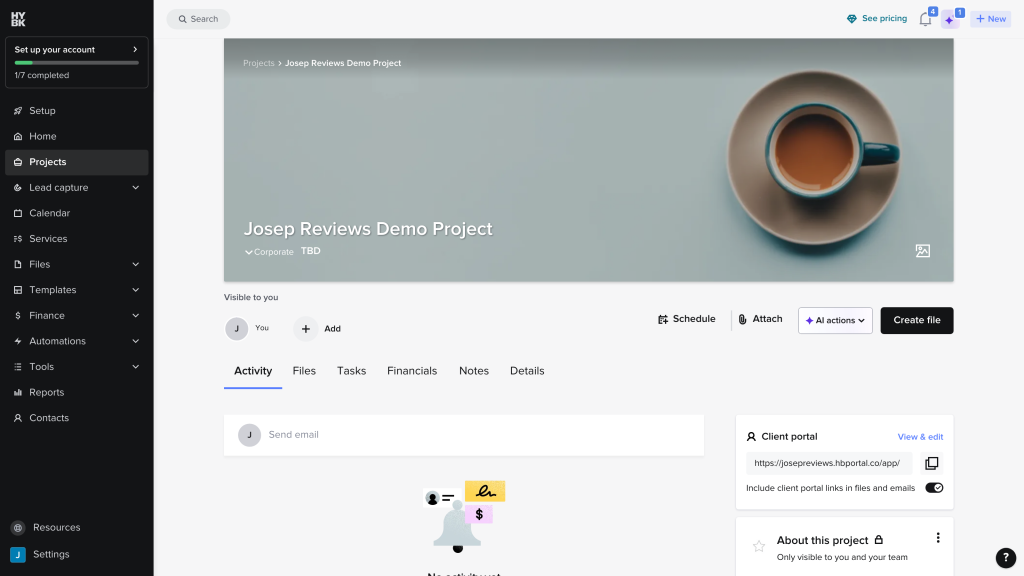Click the HoneyBook logo in the sidebar
Screen dimensions: 1024x576
click(x=18, y=19)
